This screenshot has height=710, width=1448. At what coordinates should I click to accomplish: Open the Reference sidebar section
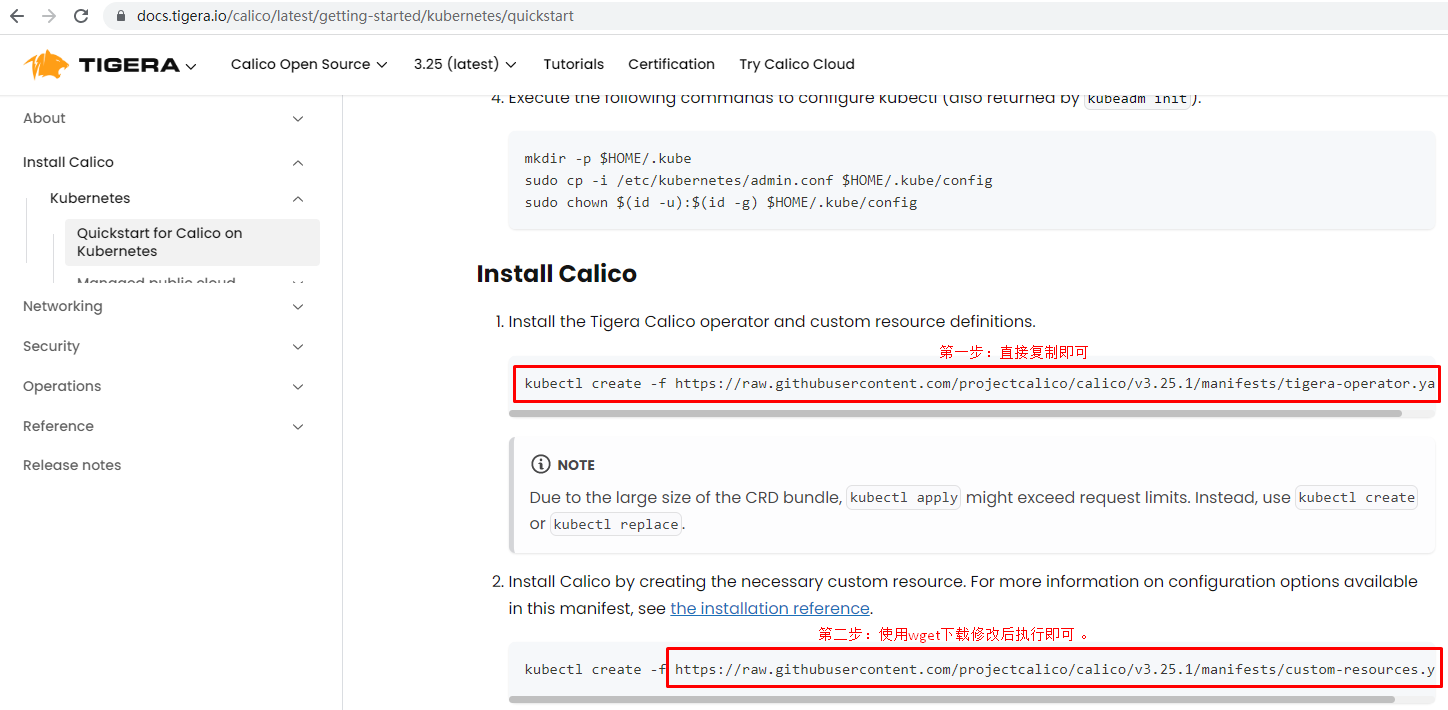pos(58,426)
